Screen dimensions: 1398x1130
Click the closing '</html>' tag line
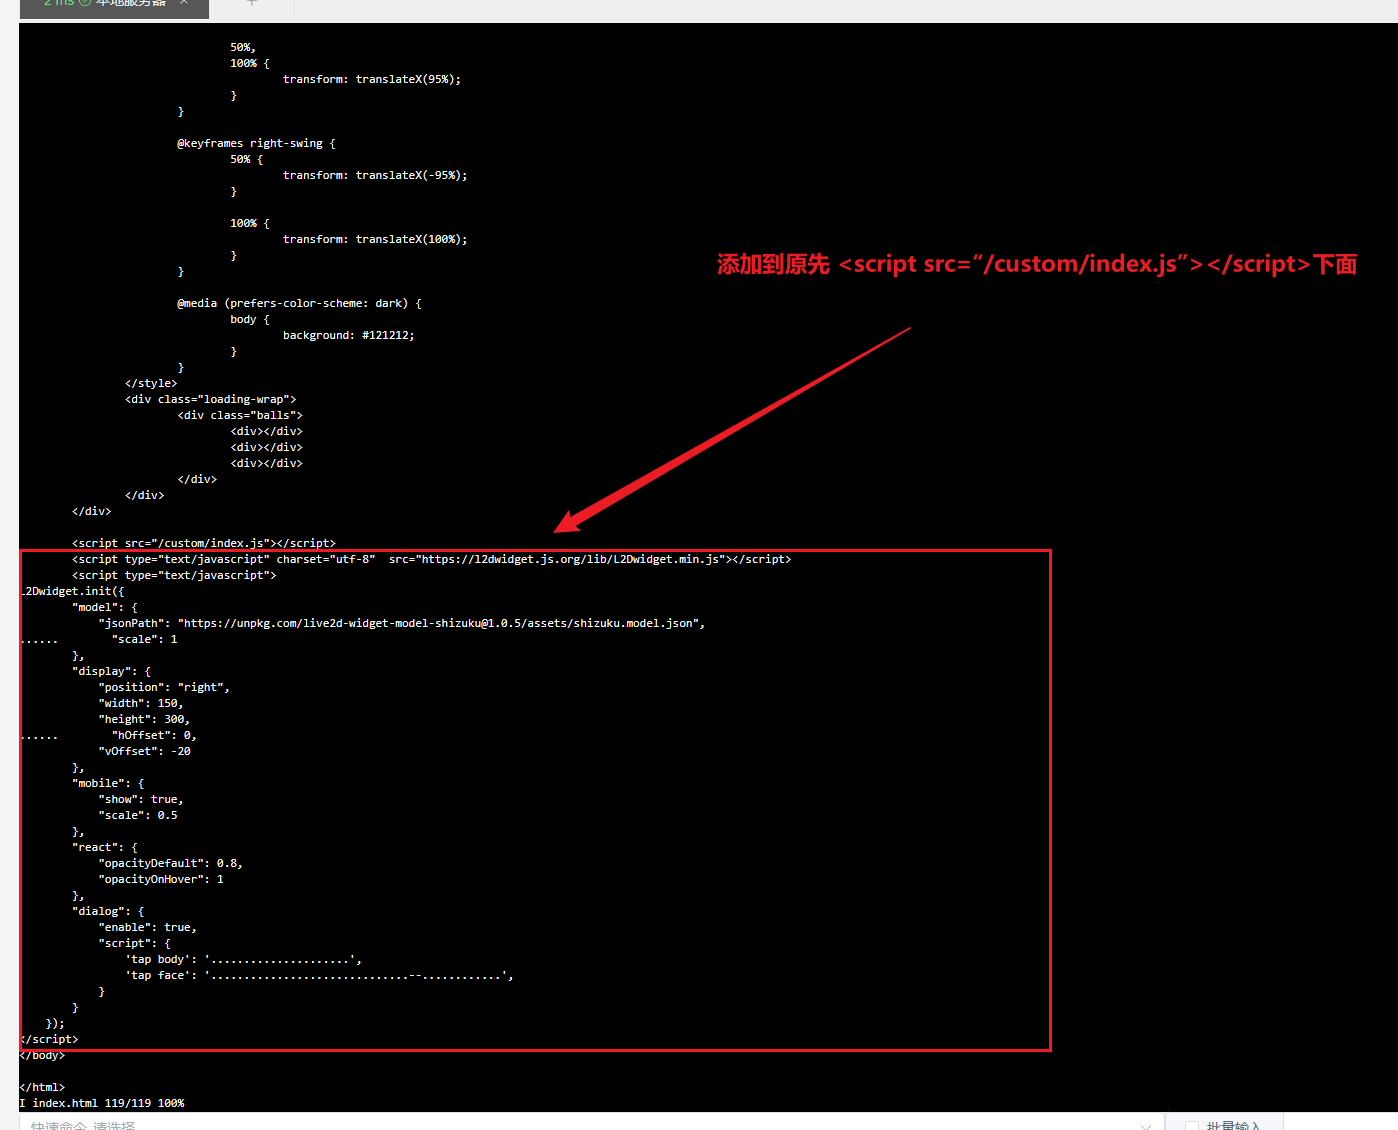[43, 1087]
